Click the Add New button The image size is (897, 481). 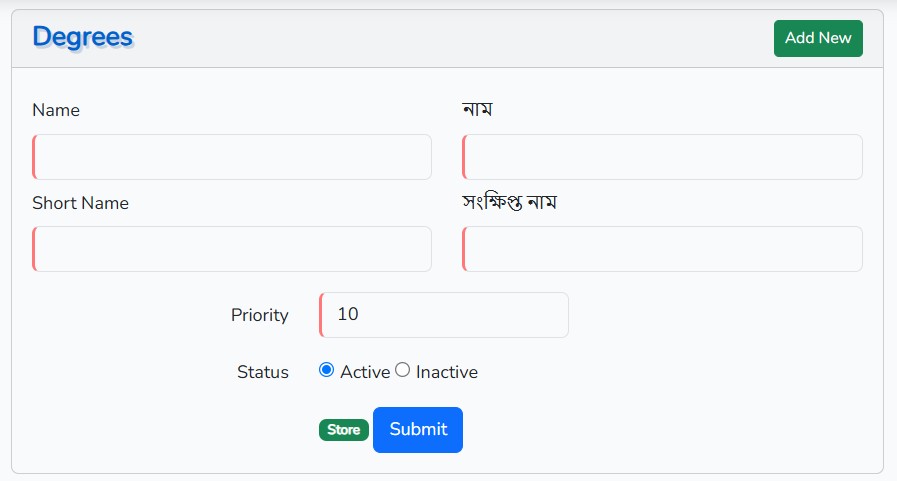point(818,38)
